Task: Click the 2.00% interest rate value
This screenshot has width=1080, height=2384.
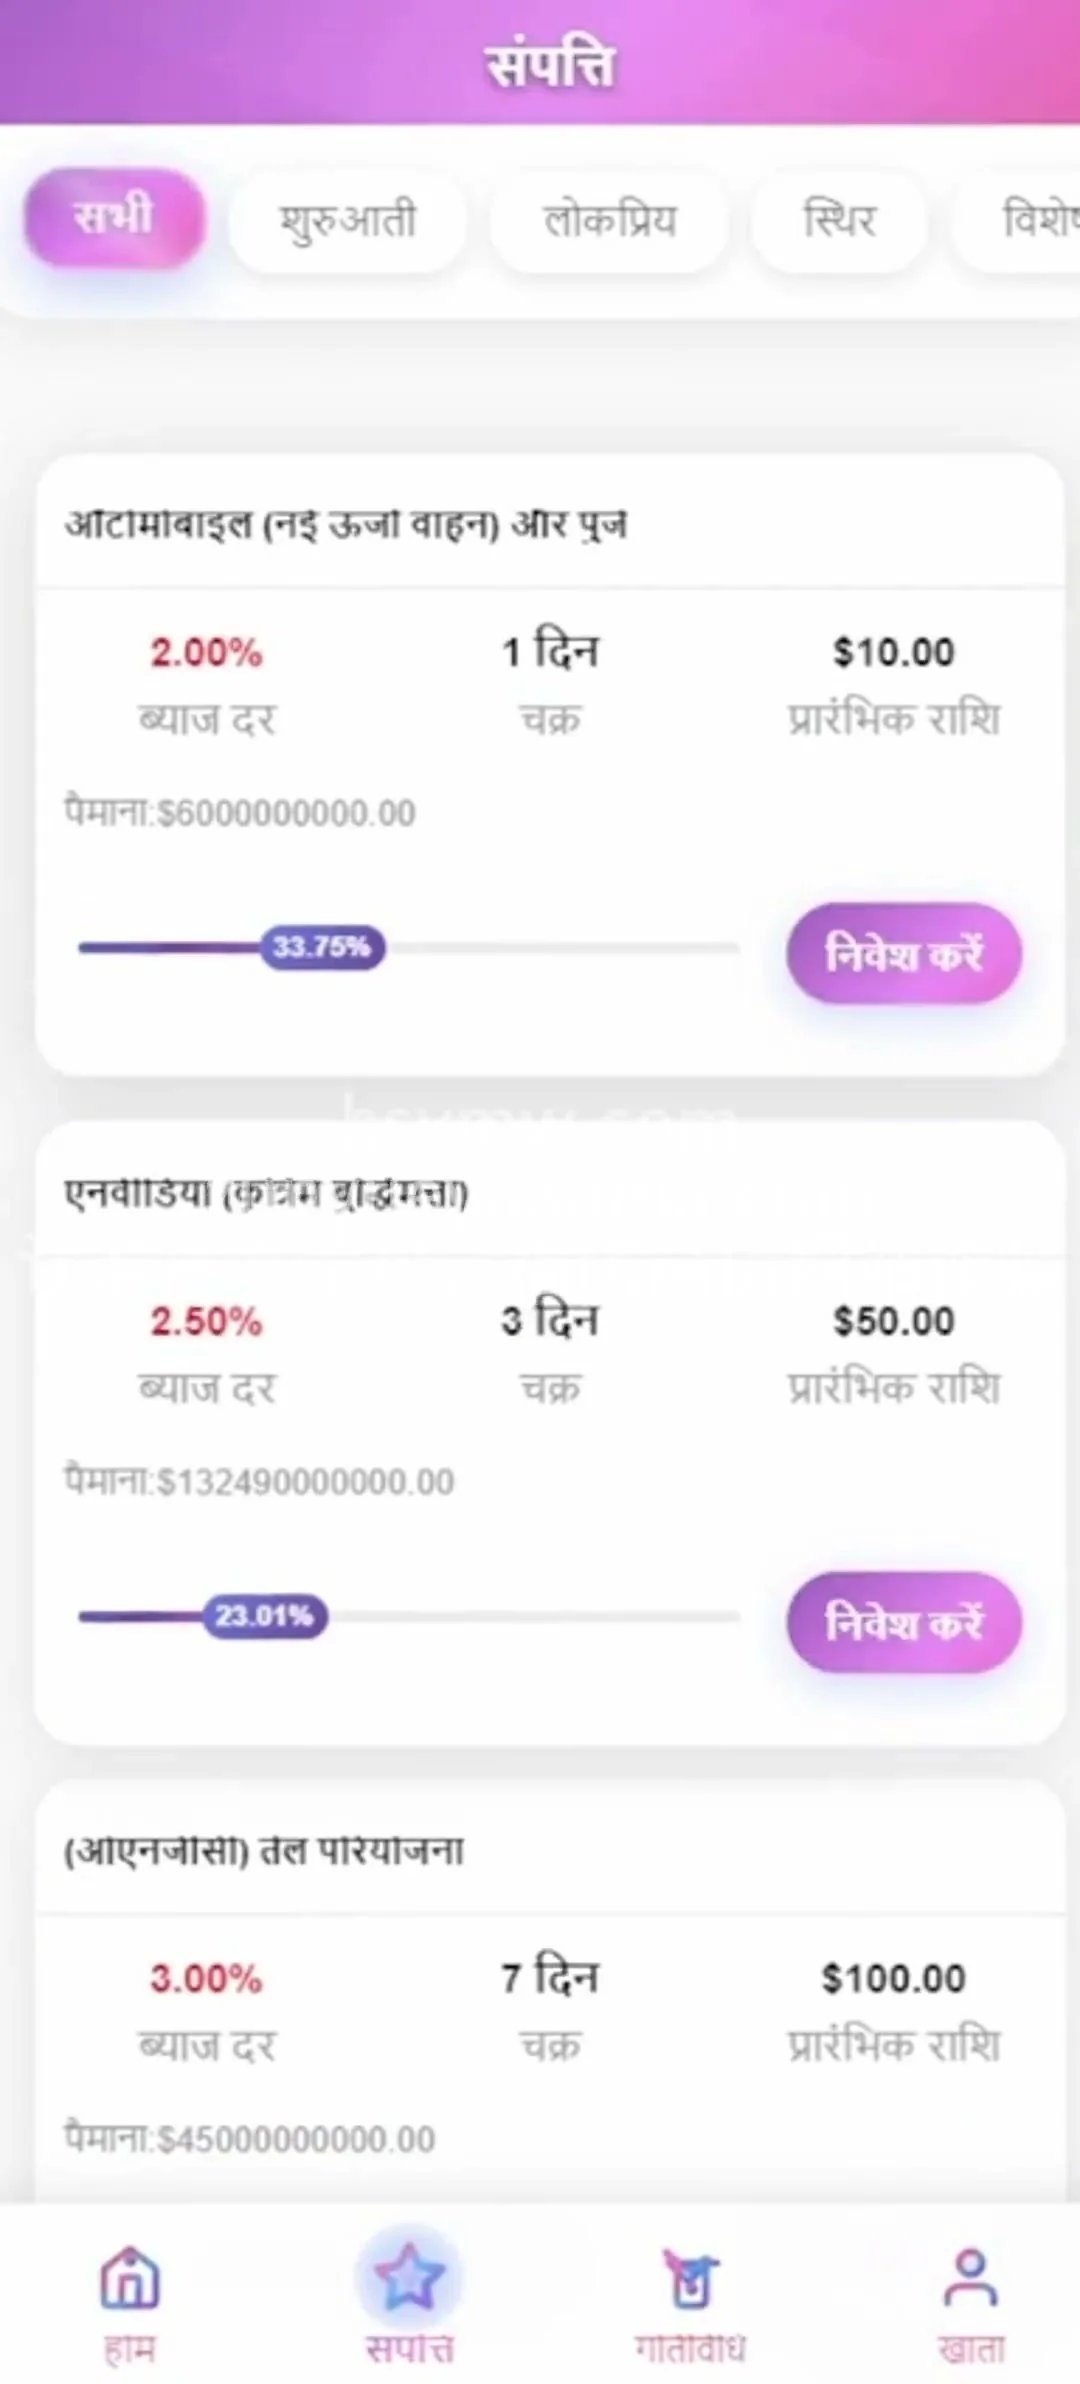Action: [x=206, y=653]
